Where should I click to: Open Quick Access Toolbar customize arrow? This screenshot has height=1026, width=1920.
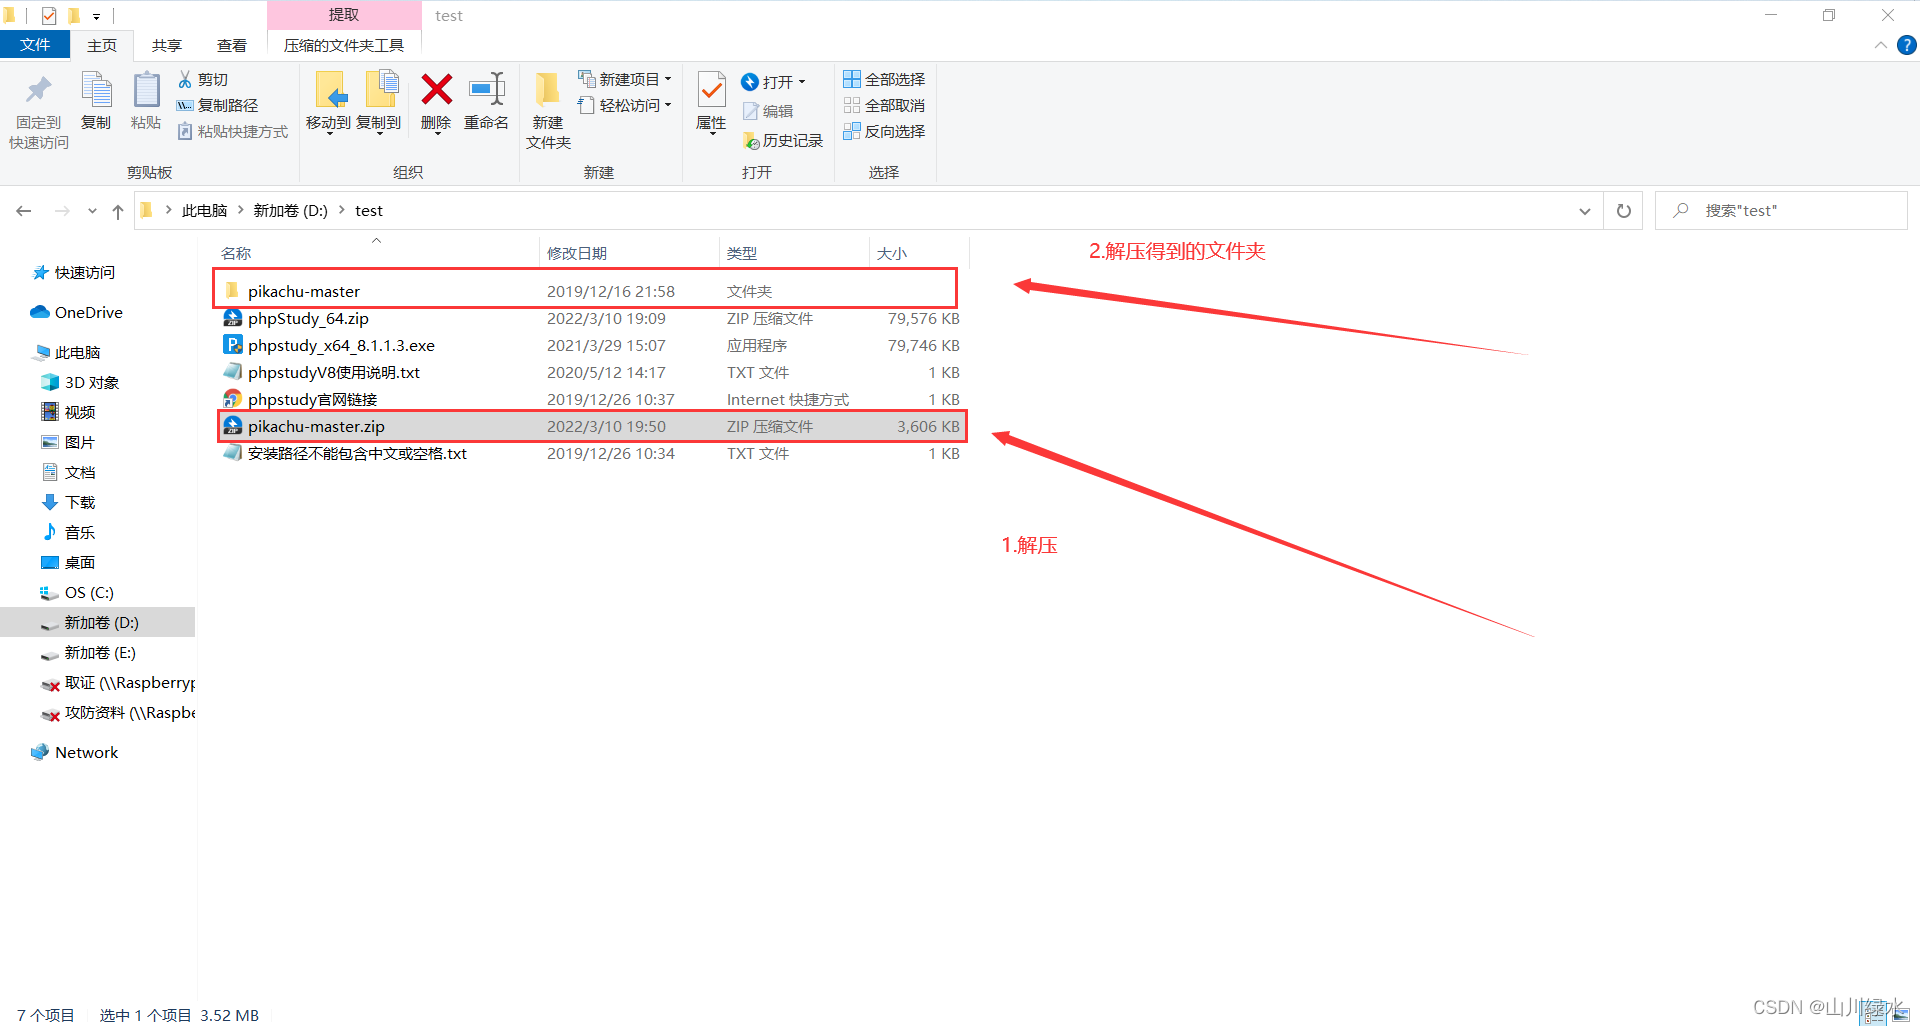click(x=96, y=16)
